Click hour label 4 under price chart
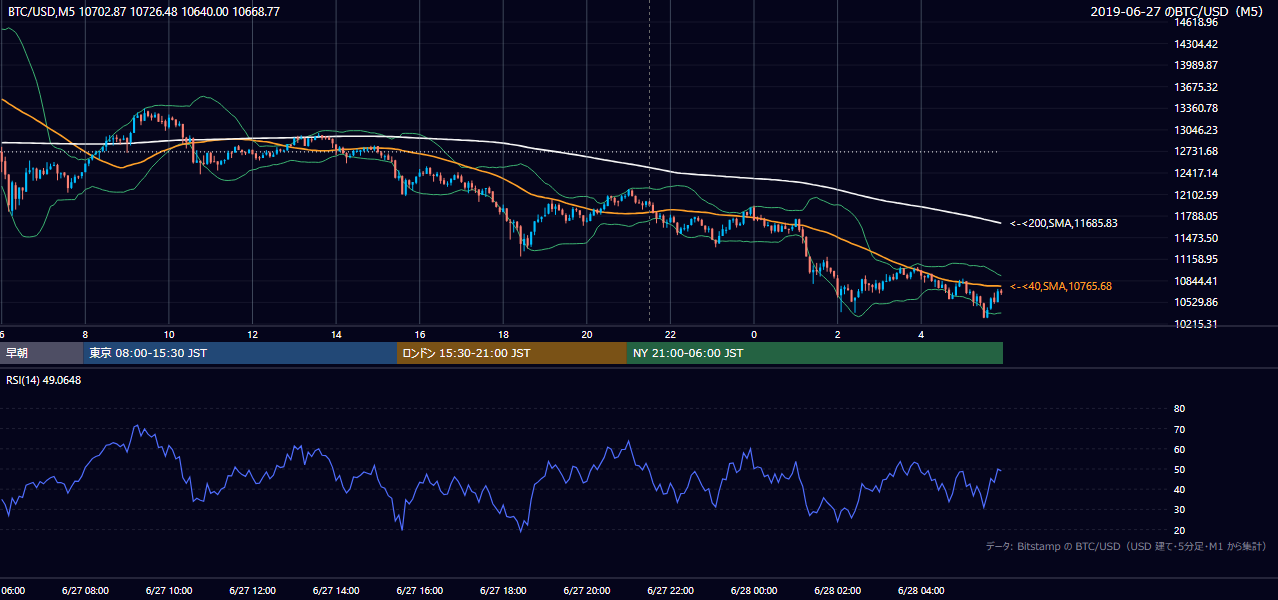 click(921, 335)
